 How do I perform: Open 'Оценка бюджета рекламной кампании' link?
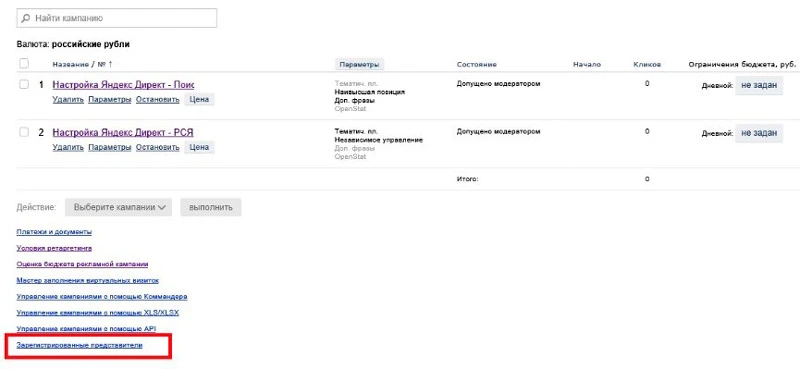click(x=82, y=264)
